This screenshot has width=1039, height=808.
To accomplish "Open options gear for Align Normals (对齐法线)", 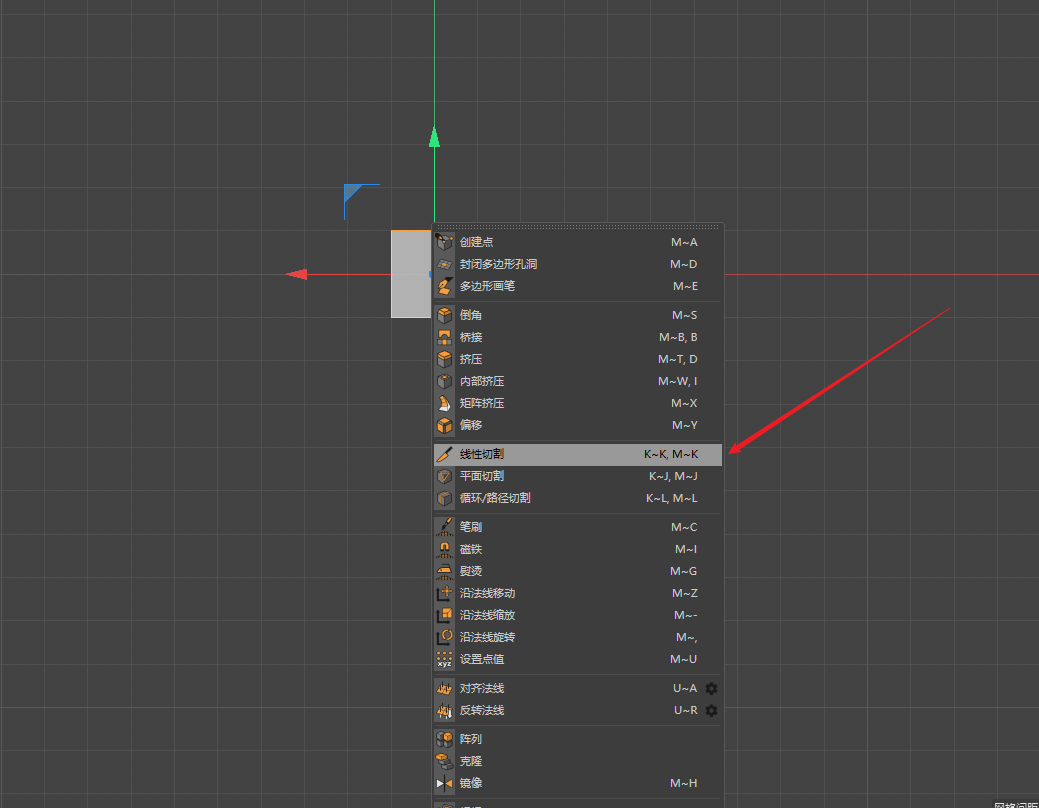I will point(711,688).
